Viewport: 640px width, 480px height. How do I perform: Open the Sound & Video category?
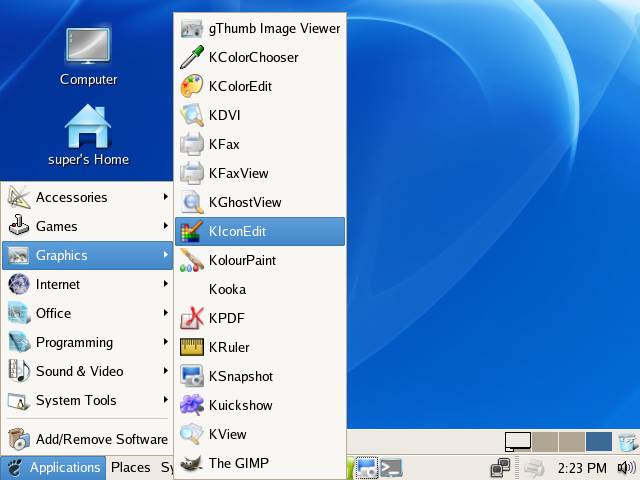click(x=87, y=371)
